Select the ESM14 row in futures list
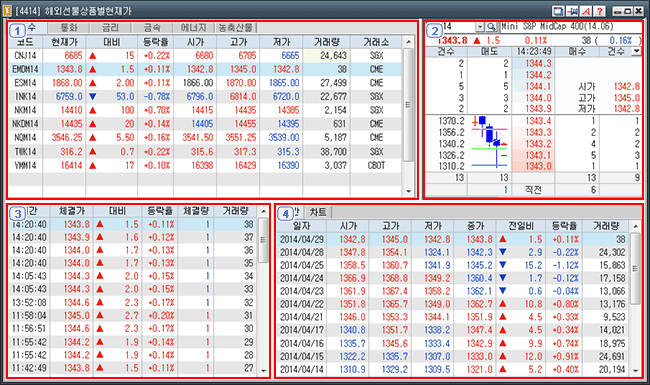This screenshot has height=385, width=650. tap(205, 83)
